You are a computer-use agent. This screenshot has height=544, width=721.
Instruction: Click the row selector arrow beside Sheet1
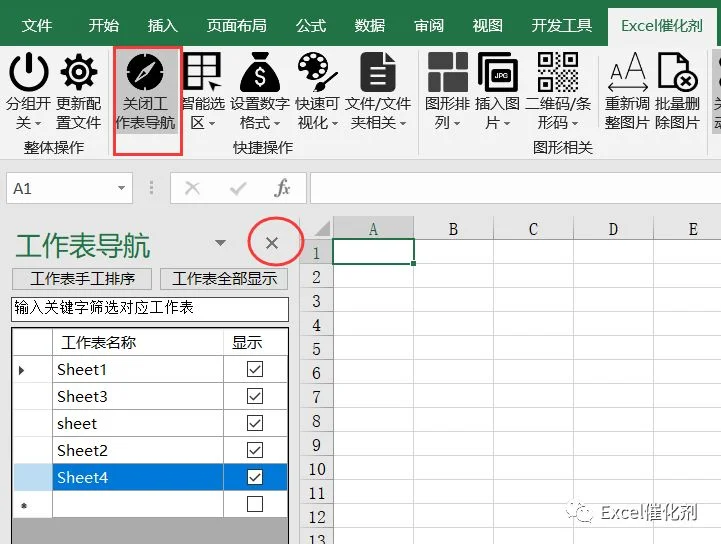pyautogui.click(x=22, y=370)
